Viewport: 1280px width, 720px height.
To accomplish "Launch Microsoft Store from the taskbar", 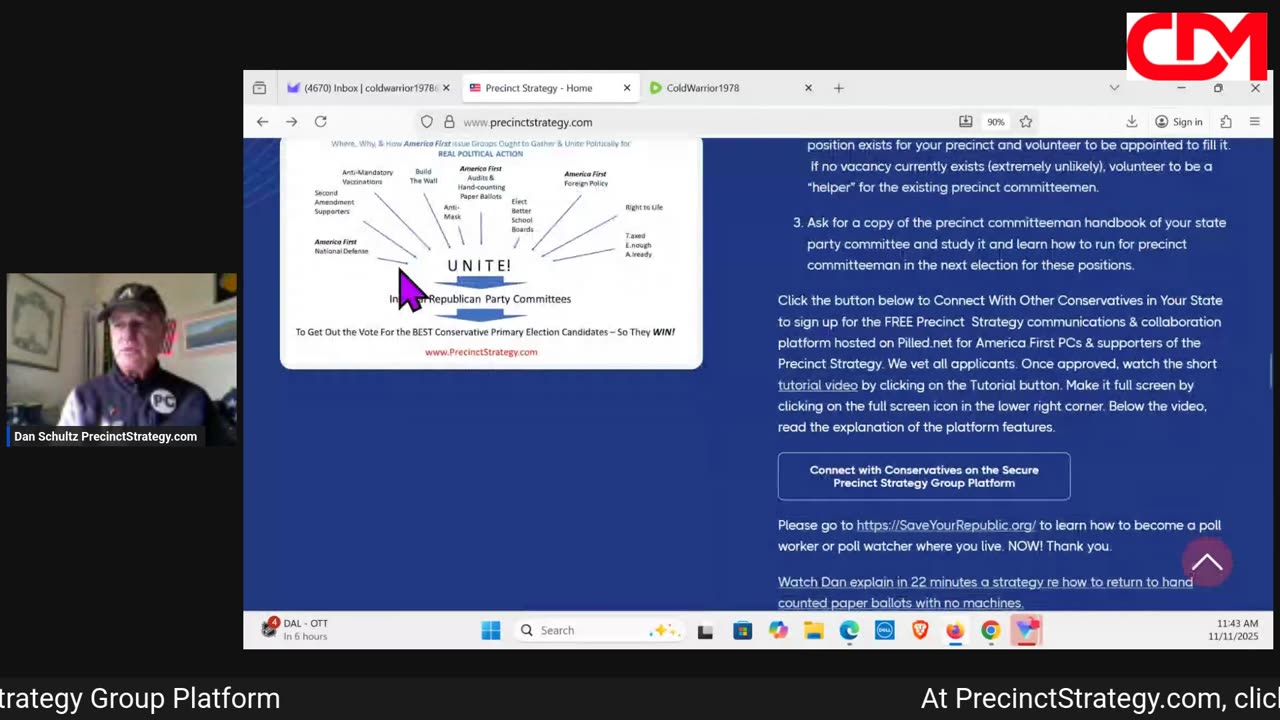I will click(742, 630).
